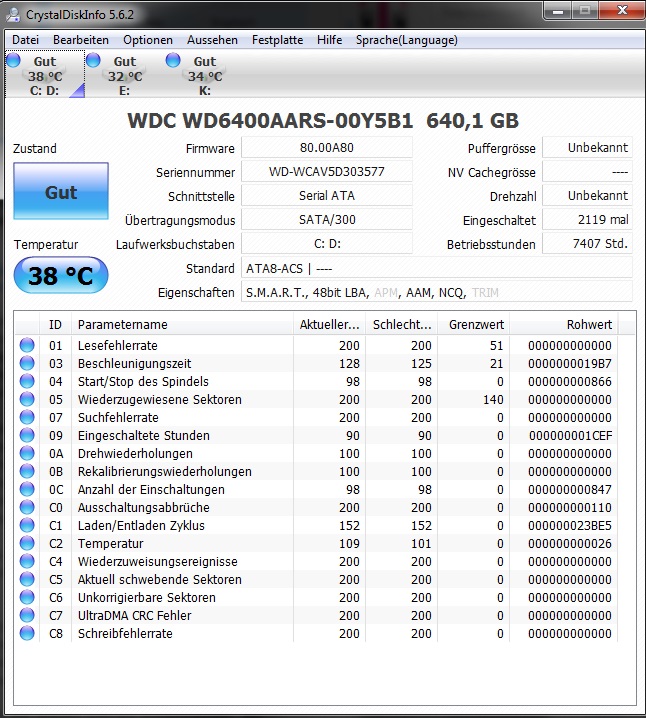Click the serial number field WD-WCAV5D303577
The height and width of the screenshot is (718, 646).
tap(327, 172)
